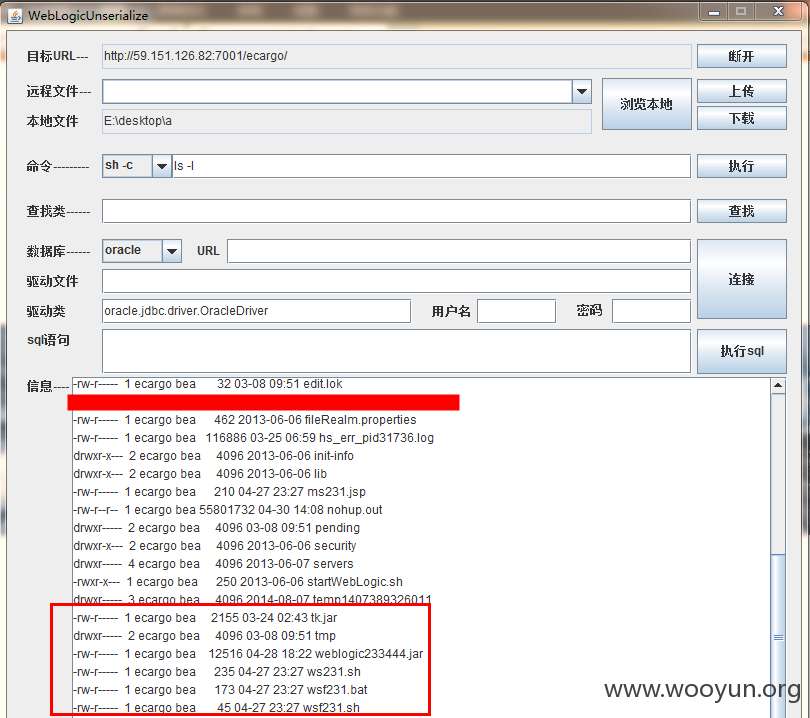Click the fileRealm.properties output line
This screenshot has height=718, width=810.
(244, 420)
